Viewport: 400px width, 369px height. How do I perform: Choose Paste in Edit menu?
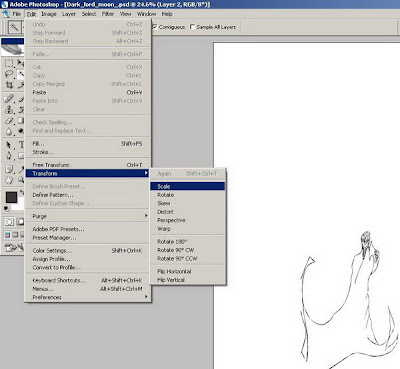coord(87,92)
